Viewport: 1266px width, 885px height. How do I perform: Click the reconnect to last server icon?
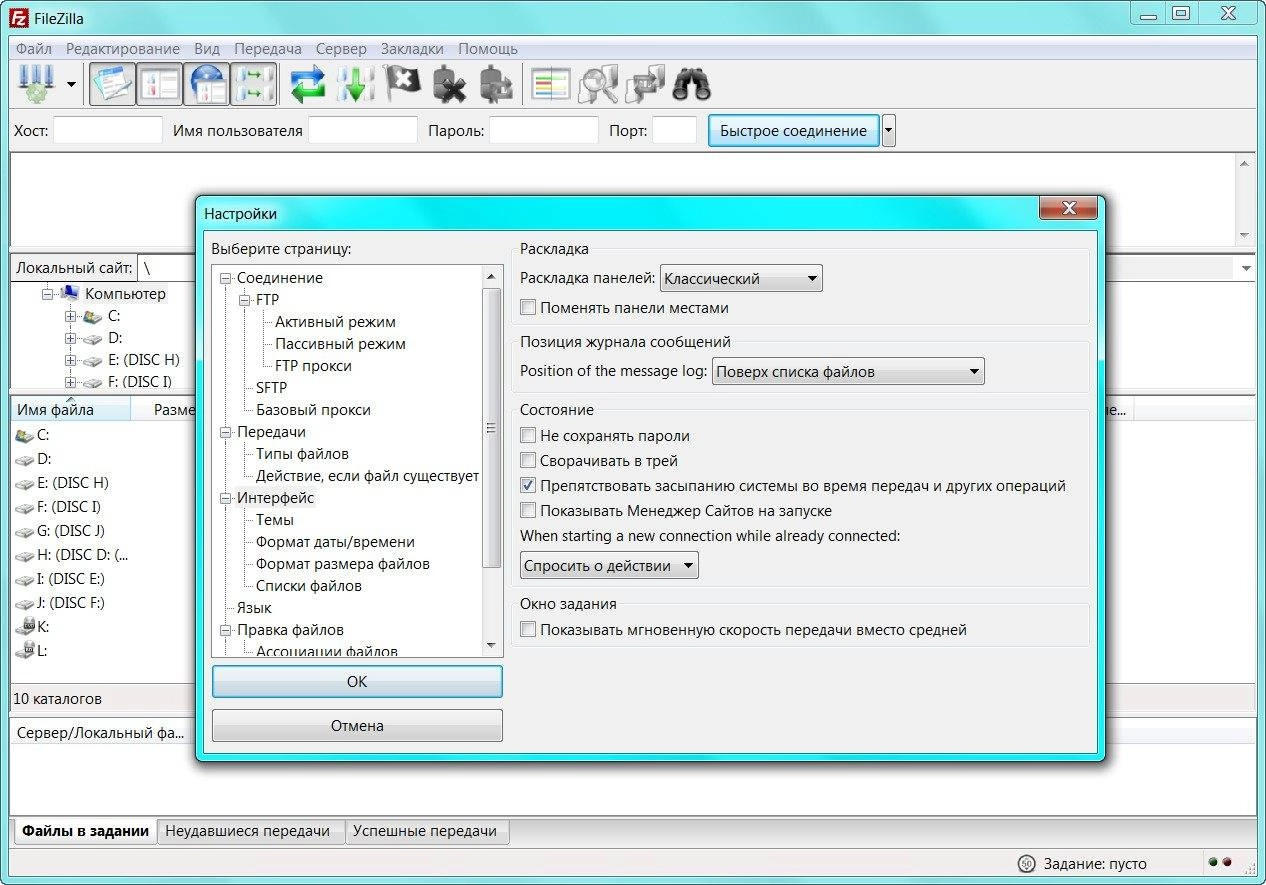pyautogui.click(x=497, y=84)
